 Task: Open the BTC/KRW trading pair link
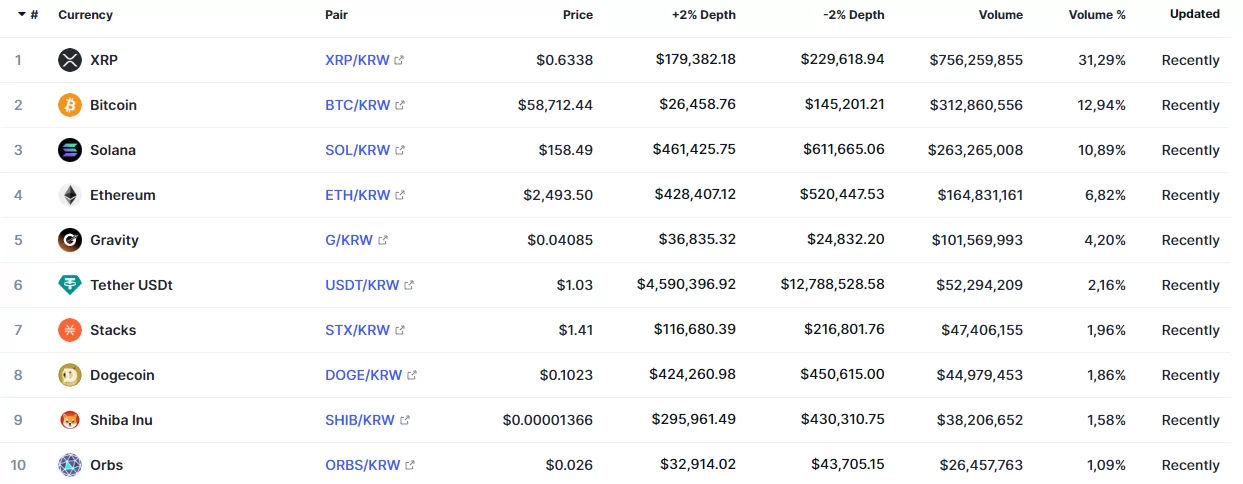[357, 105]
